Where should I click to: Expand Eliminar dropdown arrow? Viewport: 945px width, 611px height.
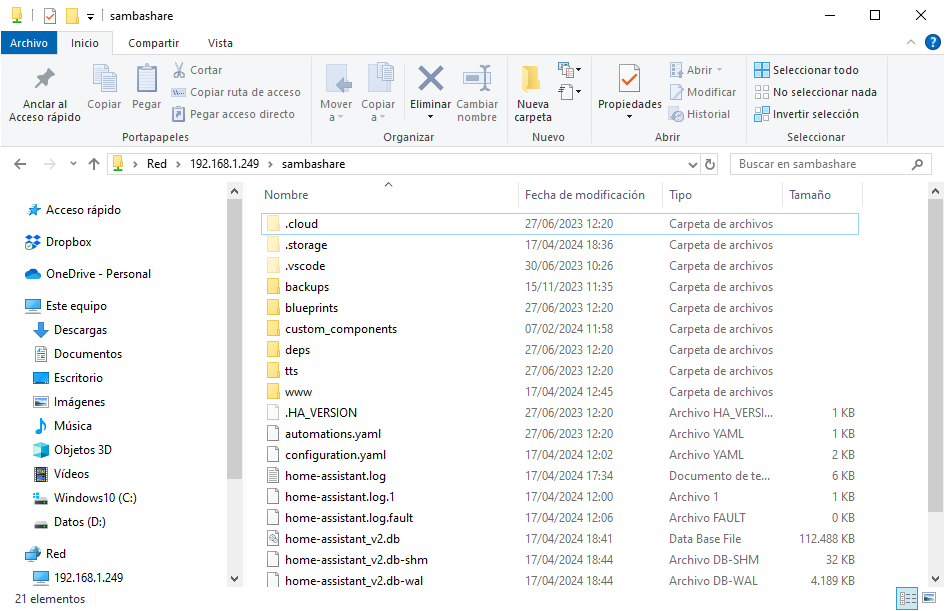click(x=430, y=117)
